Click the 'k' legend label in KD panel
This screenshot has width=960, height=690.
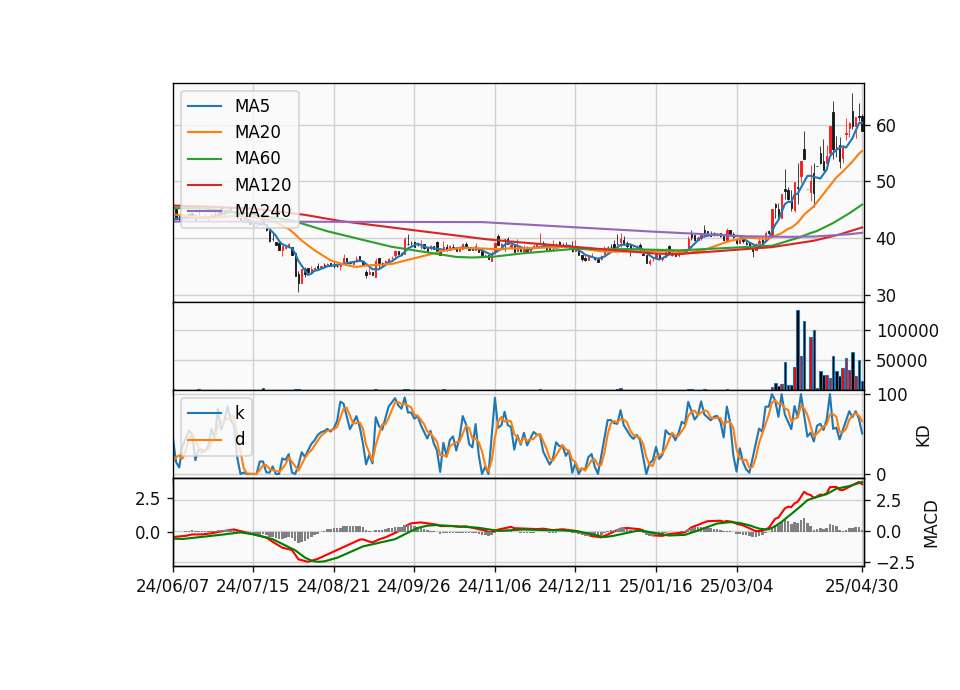click(239, 413)
